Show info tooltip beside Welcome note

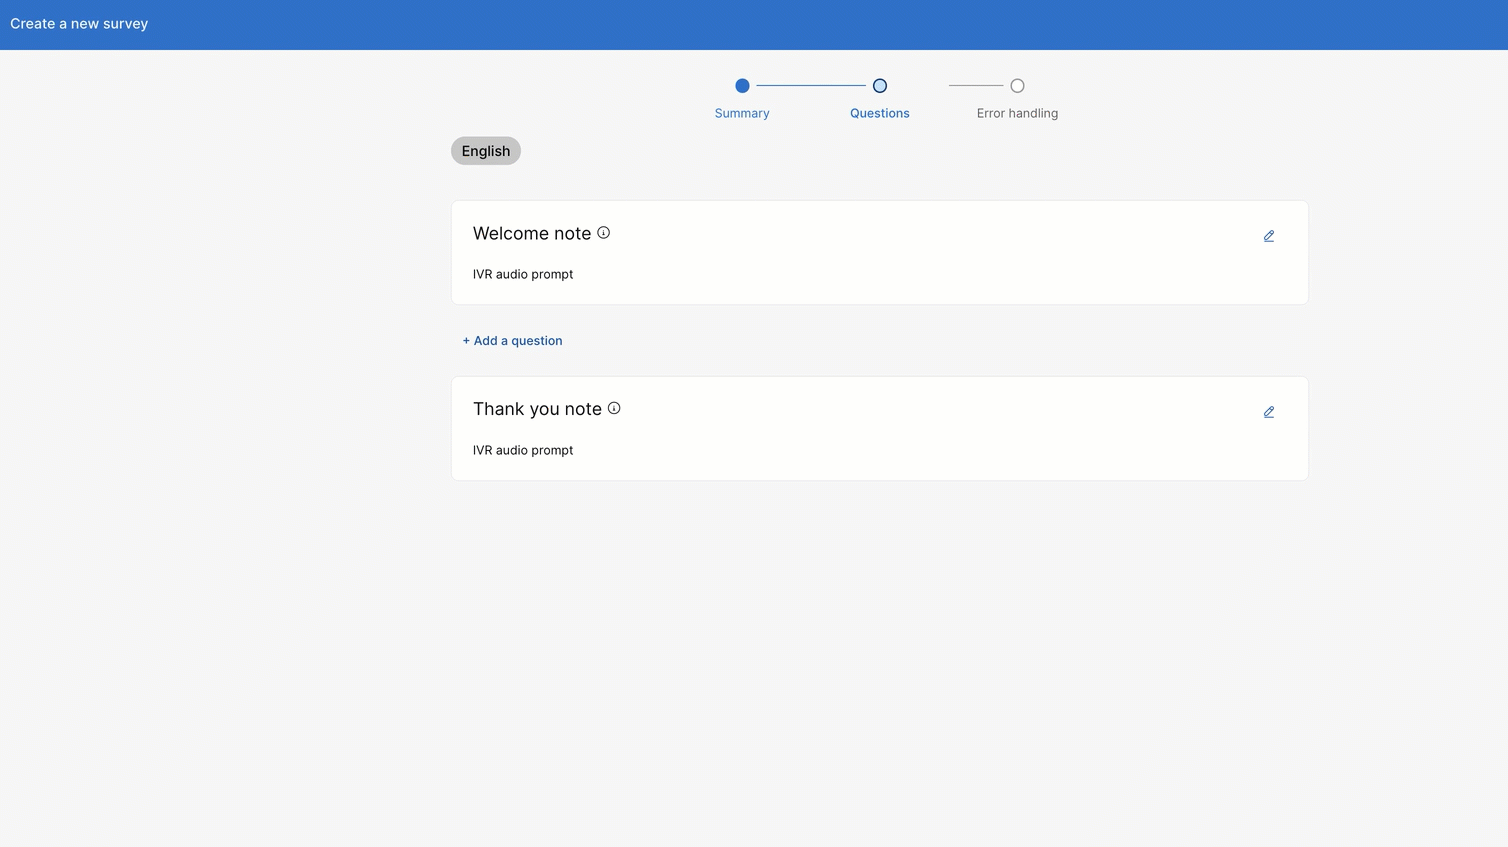pyautogui.click(x=603, y=233)
